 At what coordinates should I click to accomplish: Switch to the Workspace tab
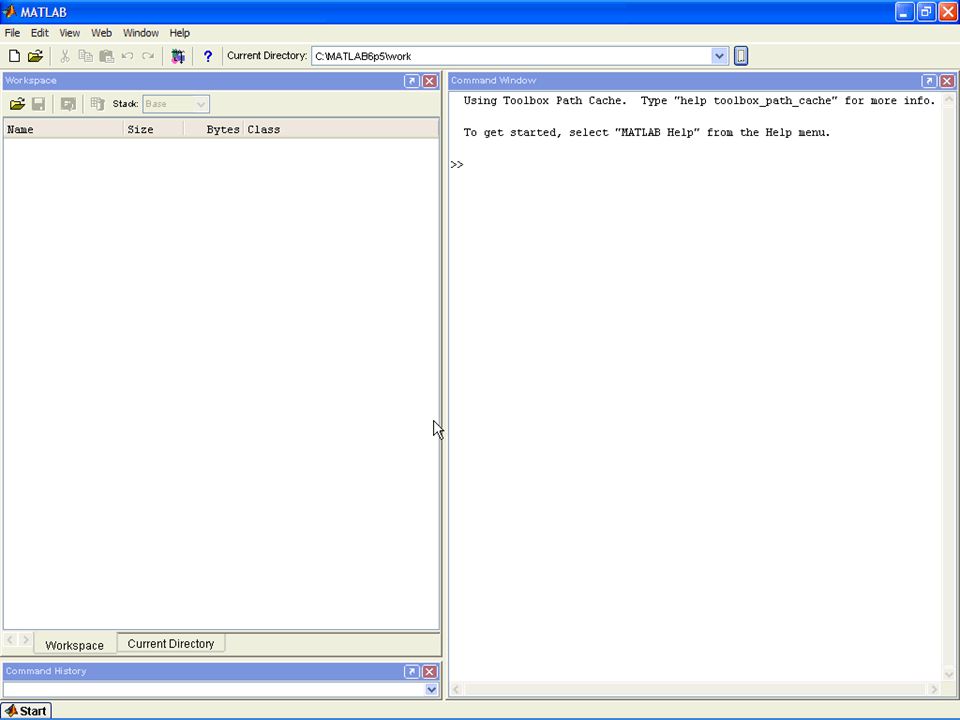click(75, 645)
